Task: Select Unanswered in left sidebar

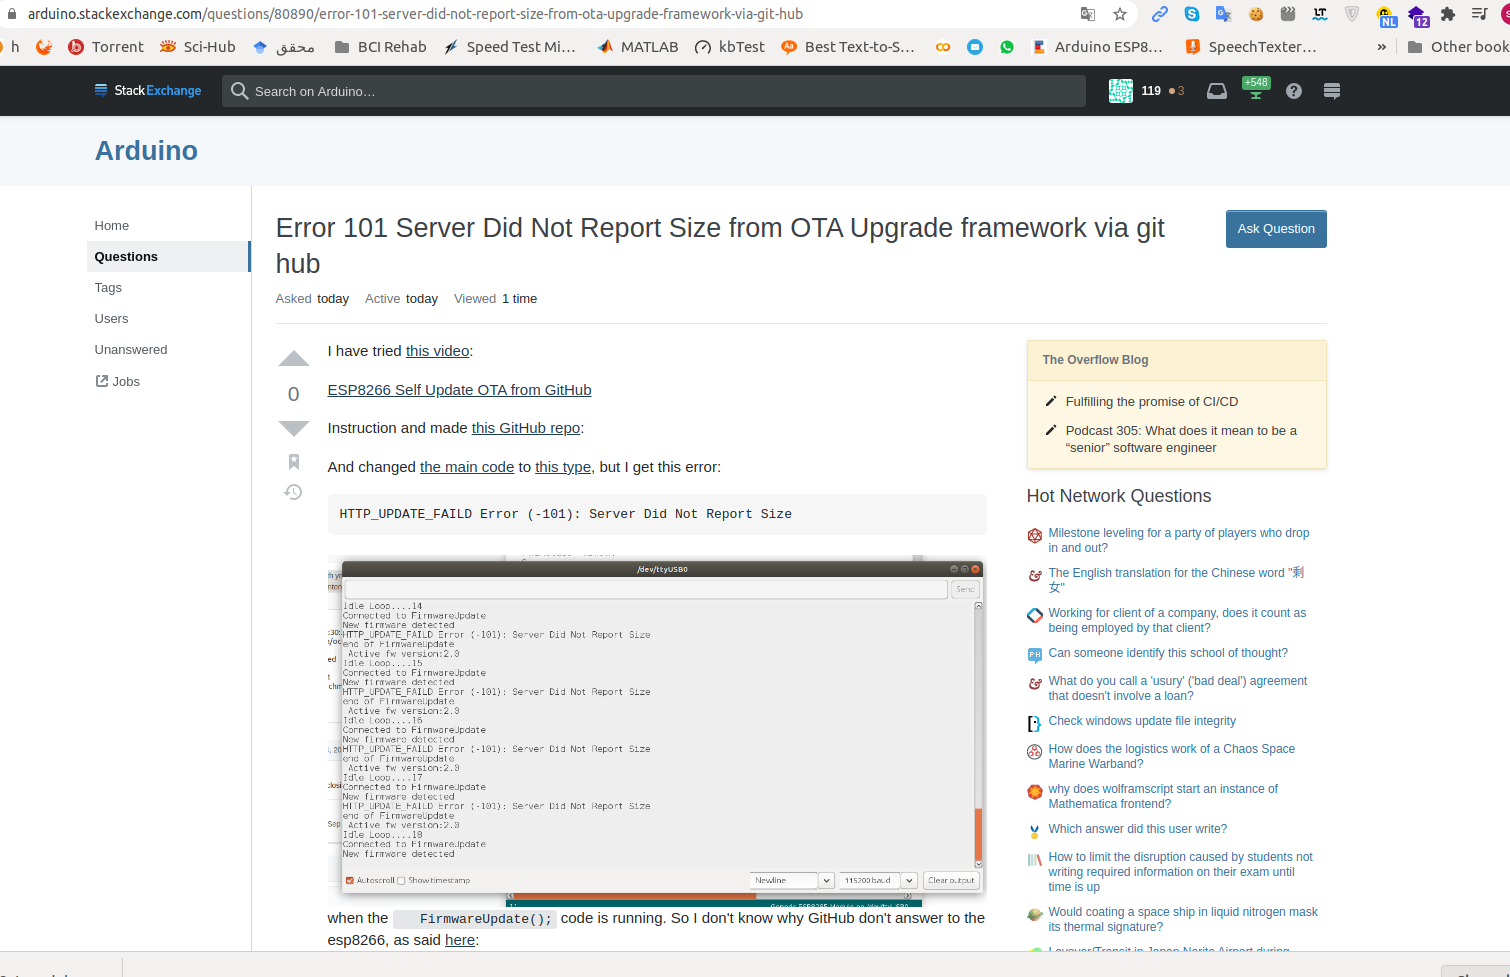Action: pos(131,350)
